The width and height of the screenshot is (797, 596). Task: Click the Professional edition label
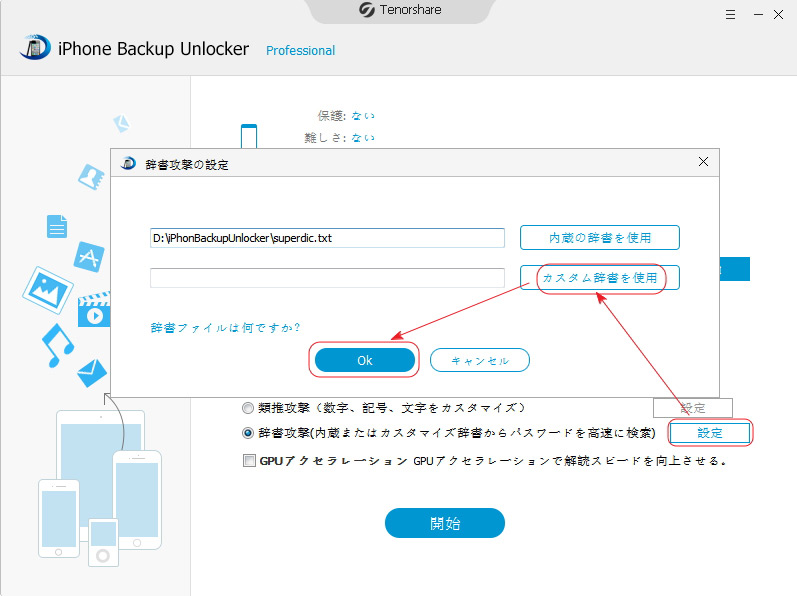pos(300,50)
